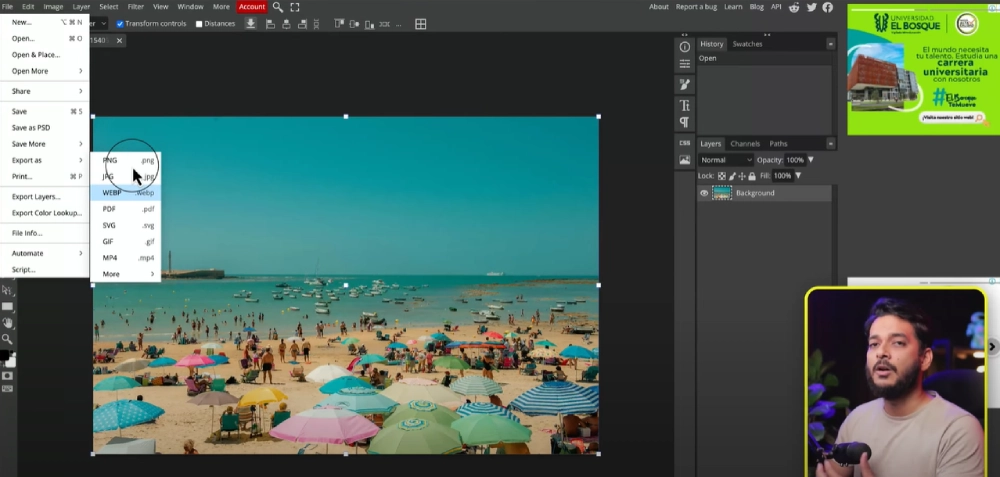Hide the Background layer eye icon
This screenshot has height=477, width=1000.
click(x=704, y=193)
